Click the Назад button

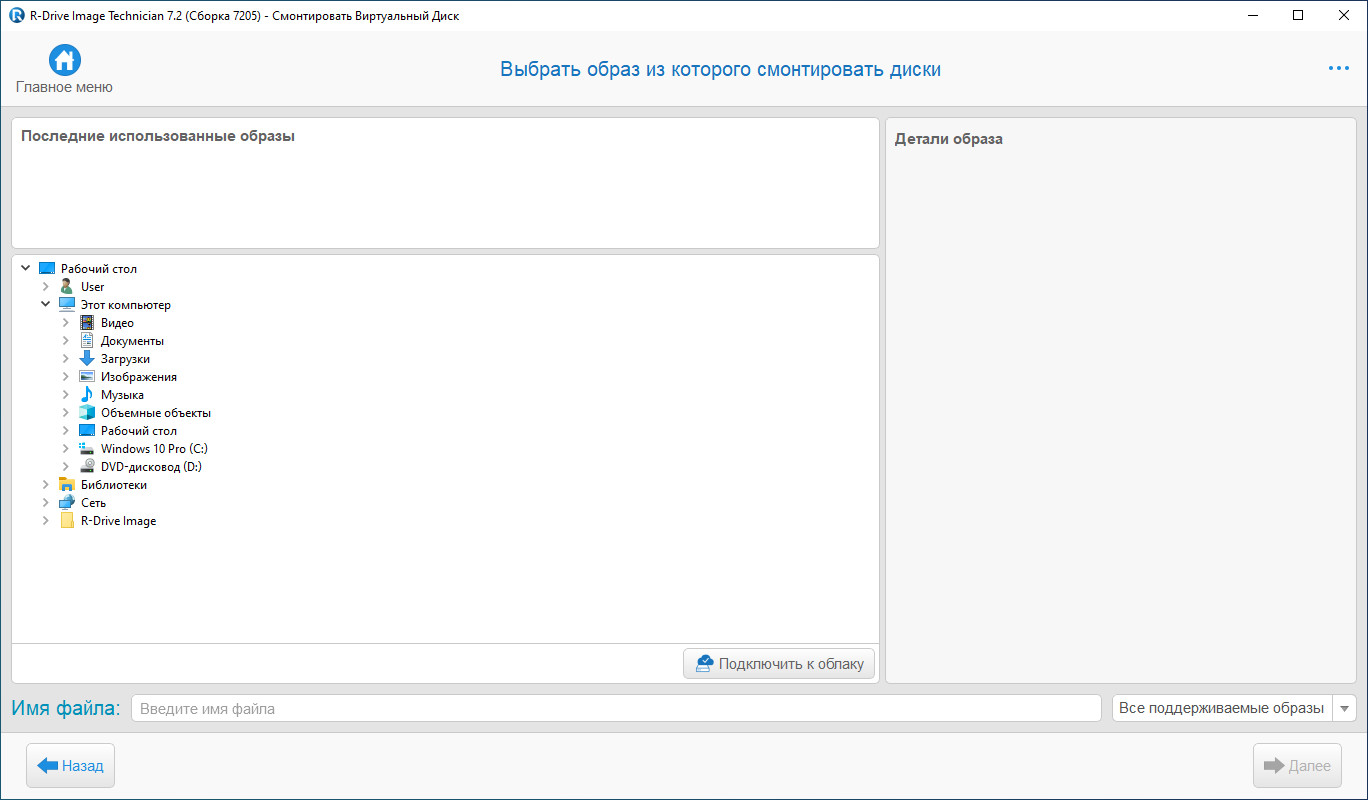[x=70, y=766]
